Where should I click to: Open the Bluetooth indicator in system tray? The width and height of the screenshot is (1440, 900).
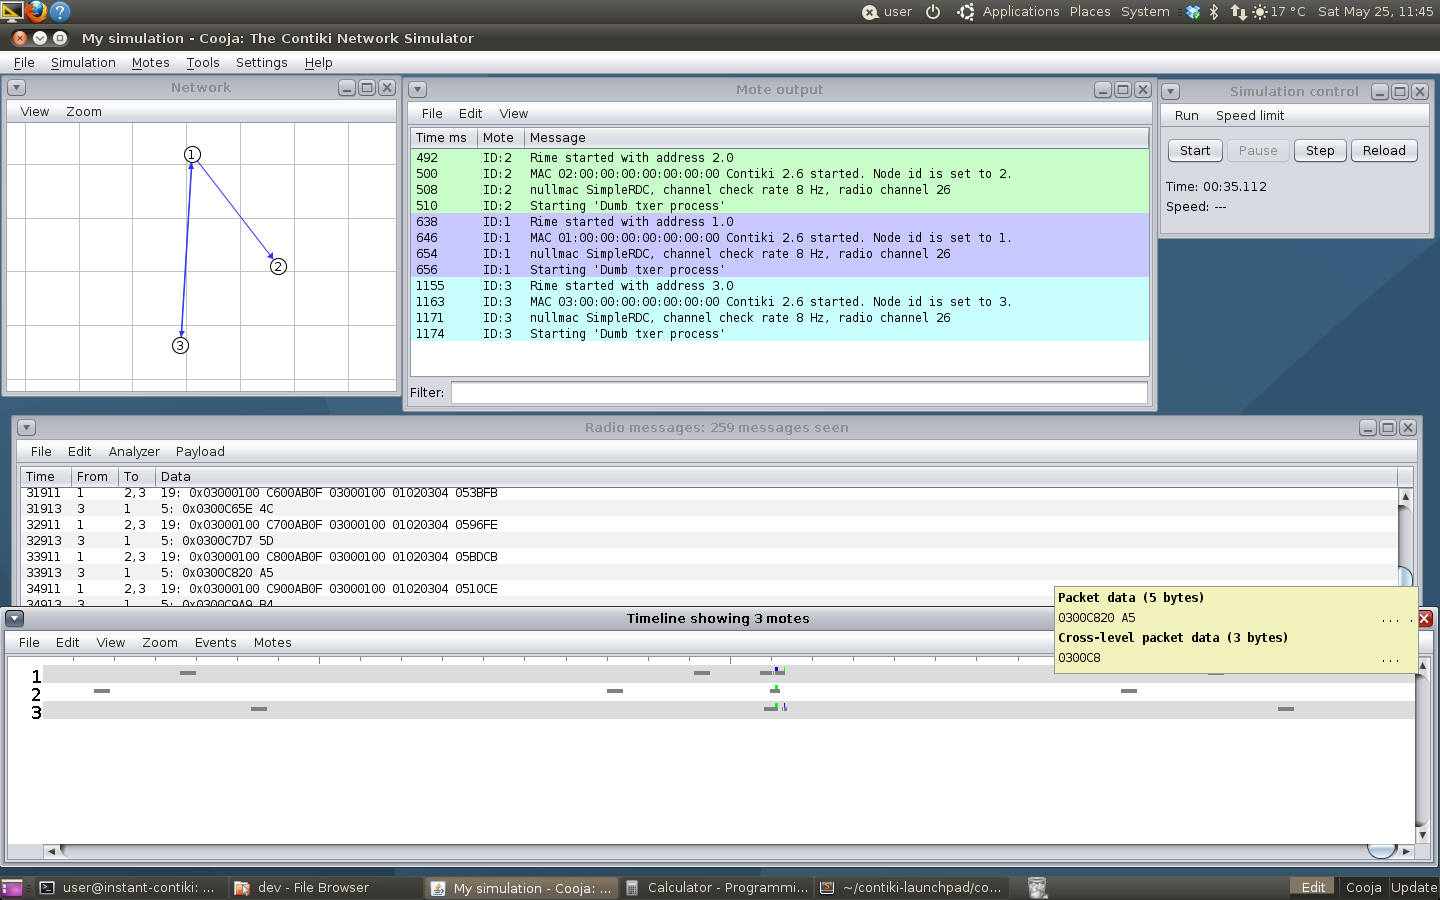(1214, 12)
